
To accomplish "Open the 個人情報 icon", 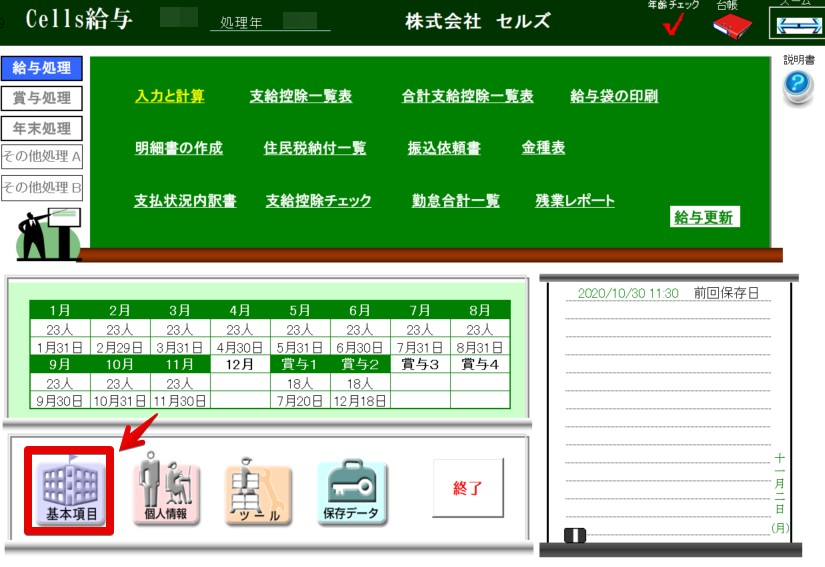I will coord(165,490).
